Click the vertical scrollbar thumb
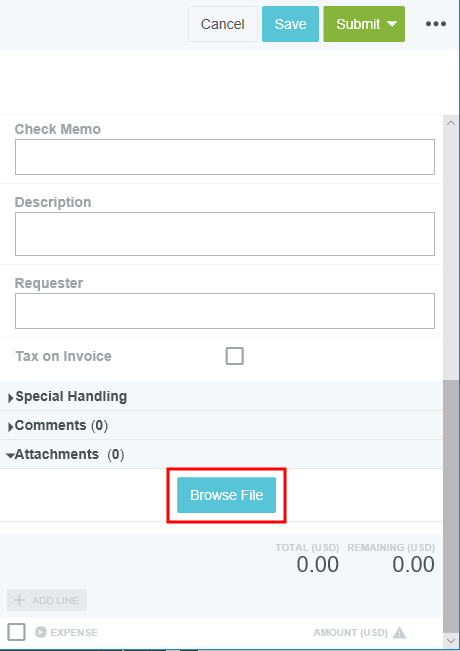 pyautogui.click(x=450, y=507)
